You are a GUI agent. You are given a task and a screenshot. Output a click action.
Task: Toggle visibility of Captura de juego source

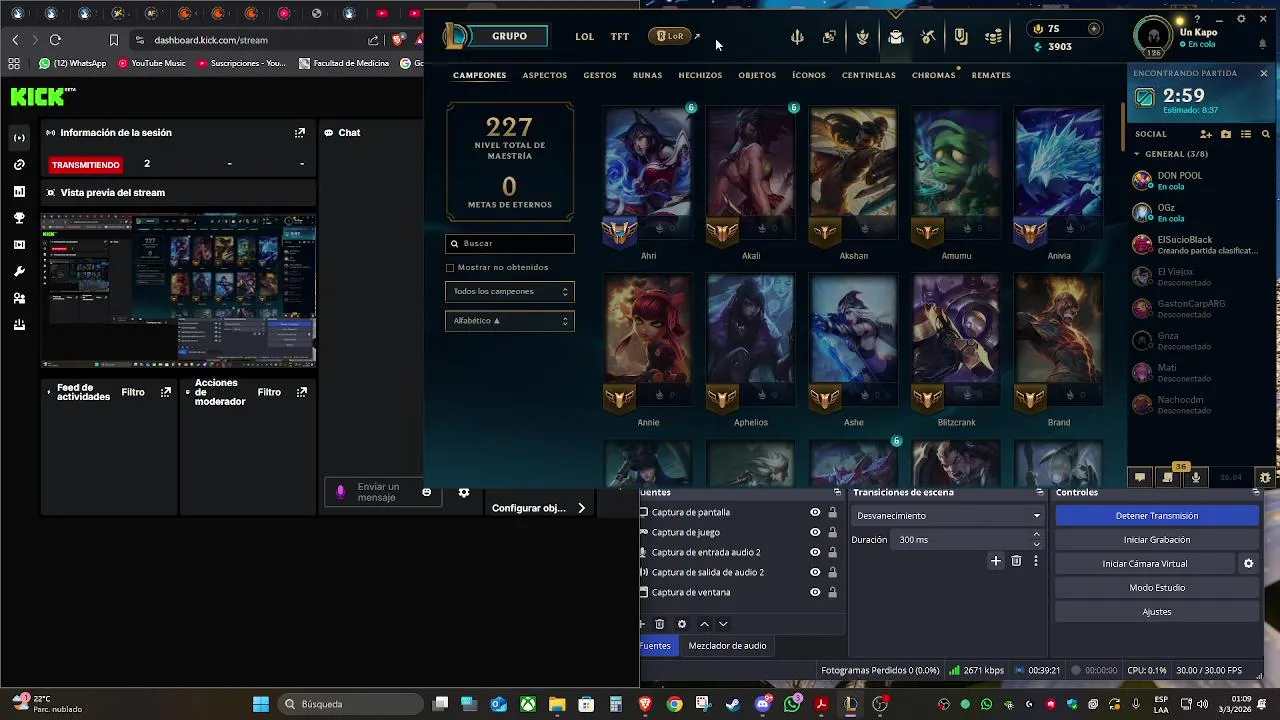[815, 532]
